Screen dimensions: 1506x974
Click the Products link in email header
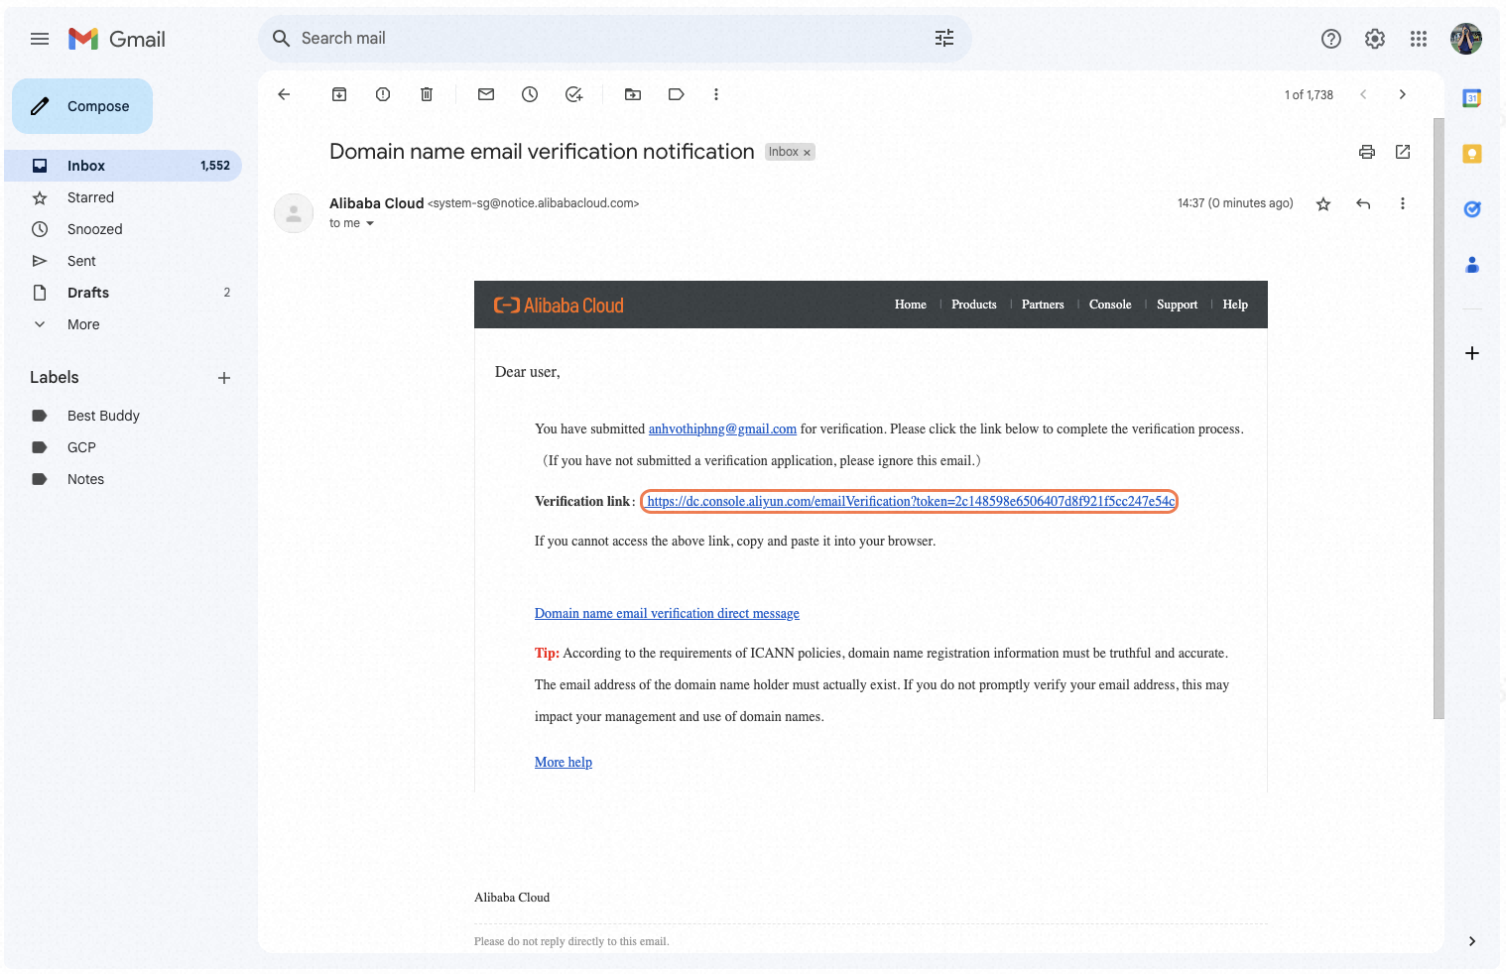pyautogui.click(x=973, y=305)
